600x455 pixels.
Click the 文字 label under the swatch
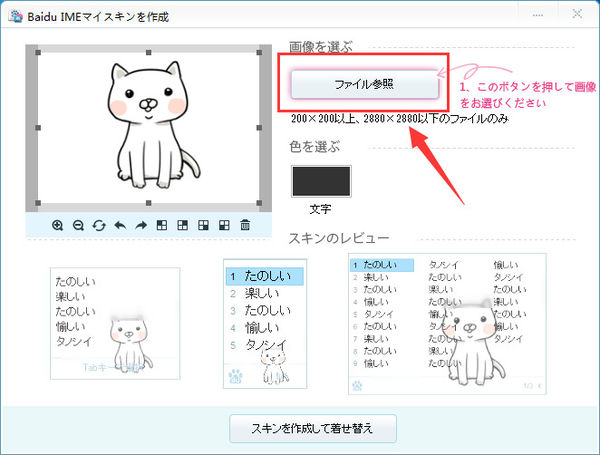click(320, 209)
